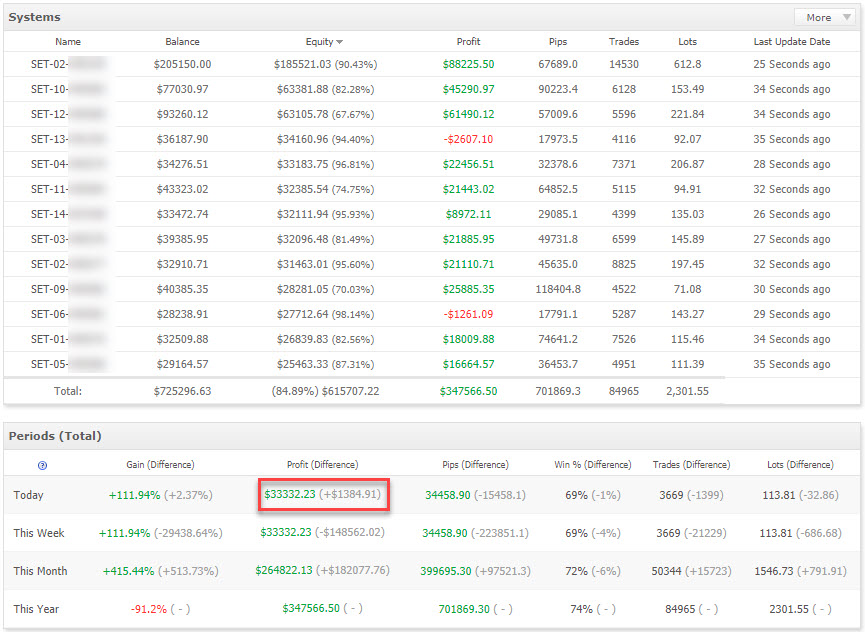Click profit value $8972.11

(468, 214)
